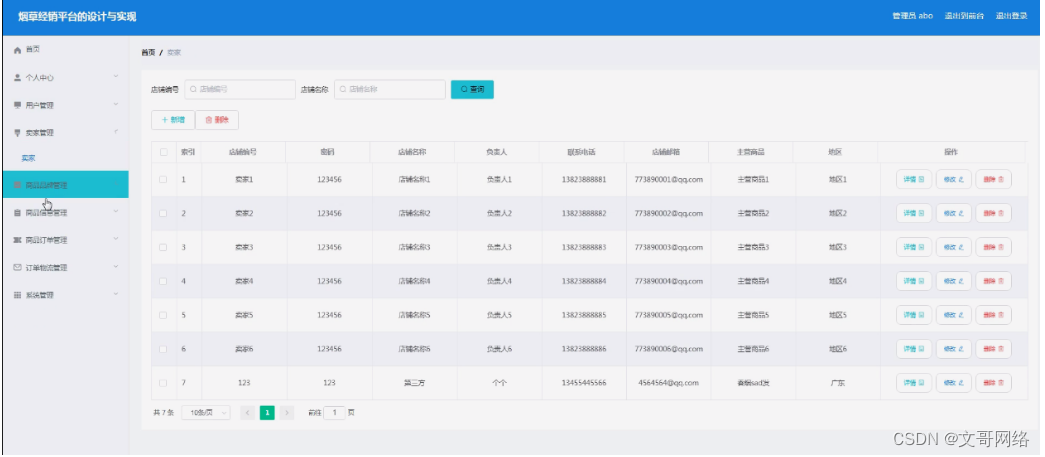Open details for row 卖家6
1045x457 pixels.
[914, 349]
